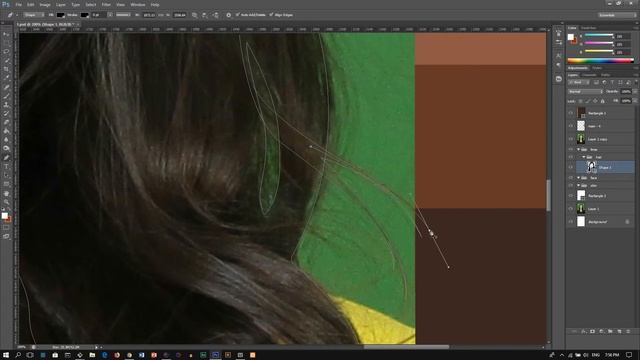Click the shape width input field
640x360 pixels.
pyautogui.click(x=149, y=15)
